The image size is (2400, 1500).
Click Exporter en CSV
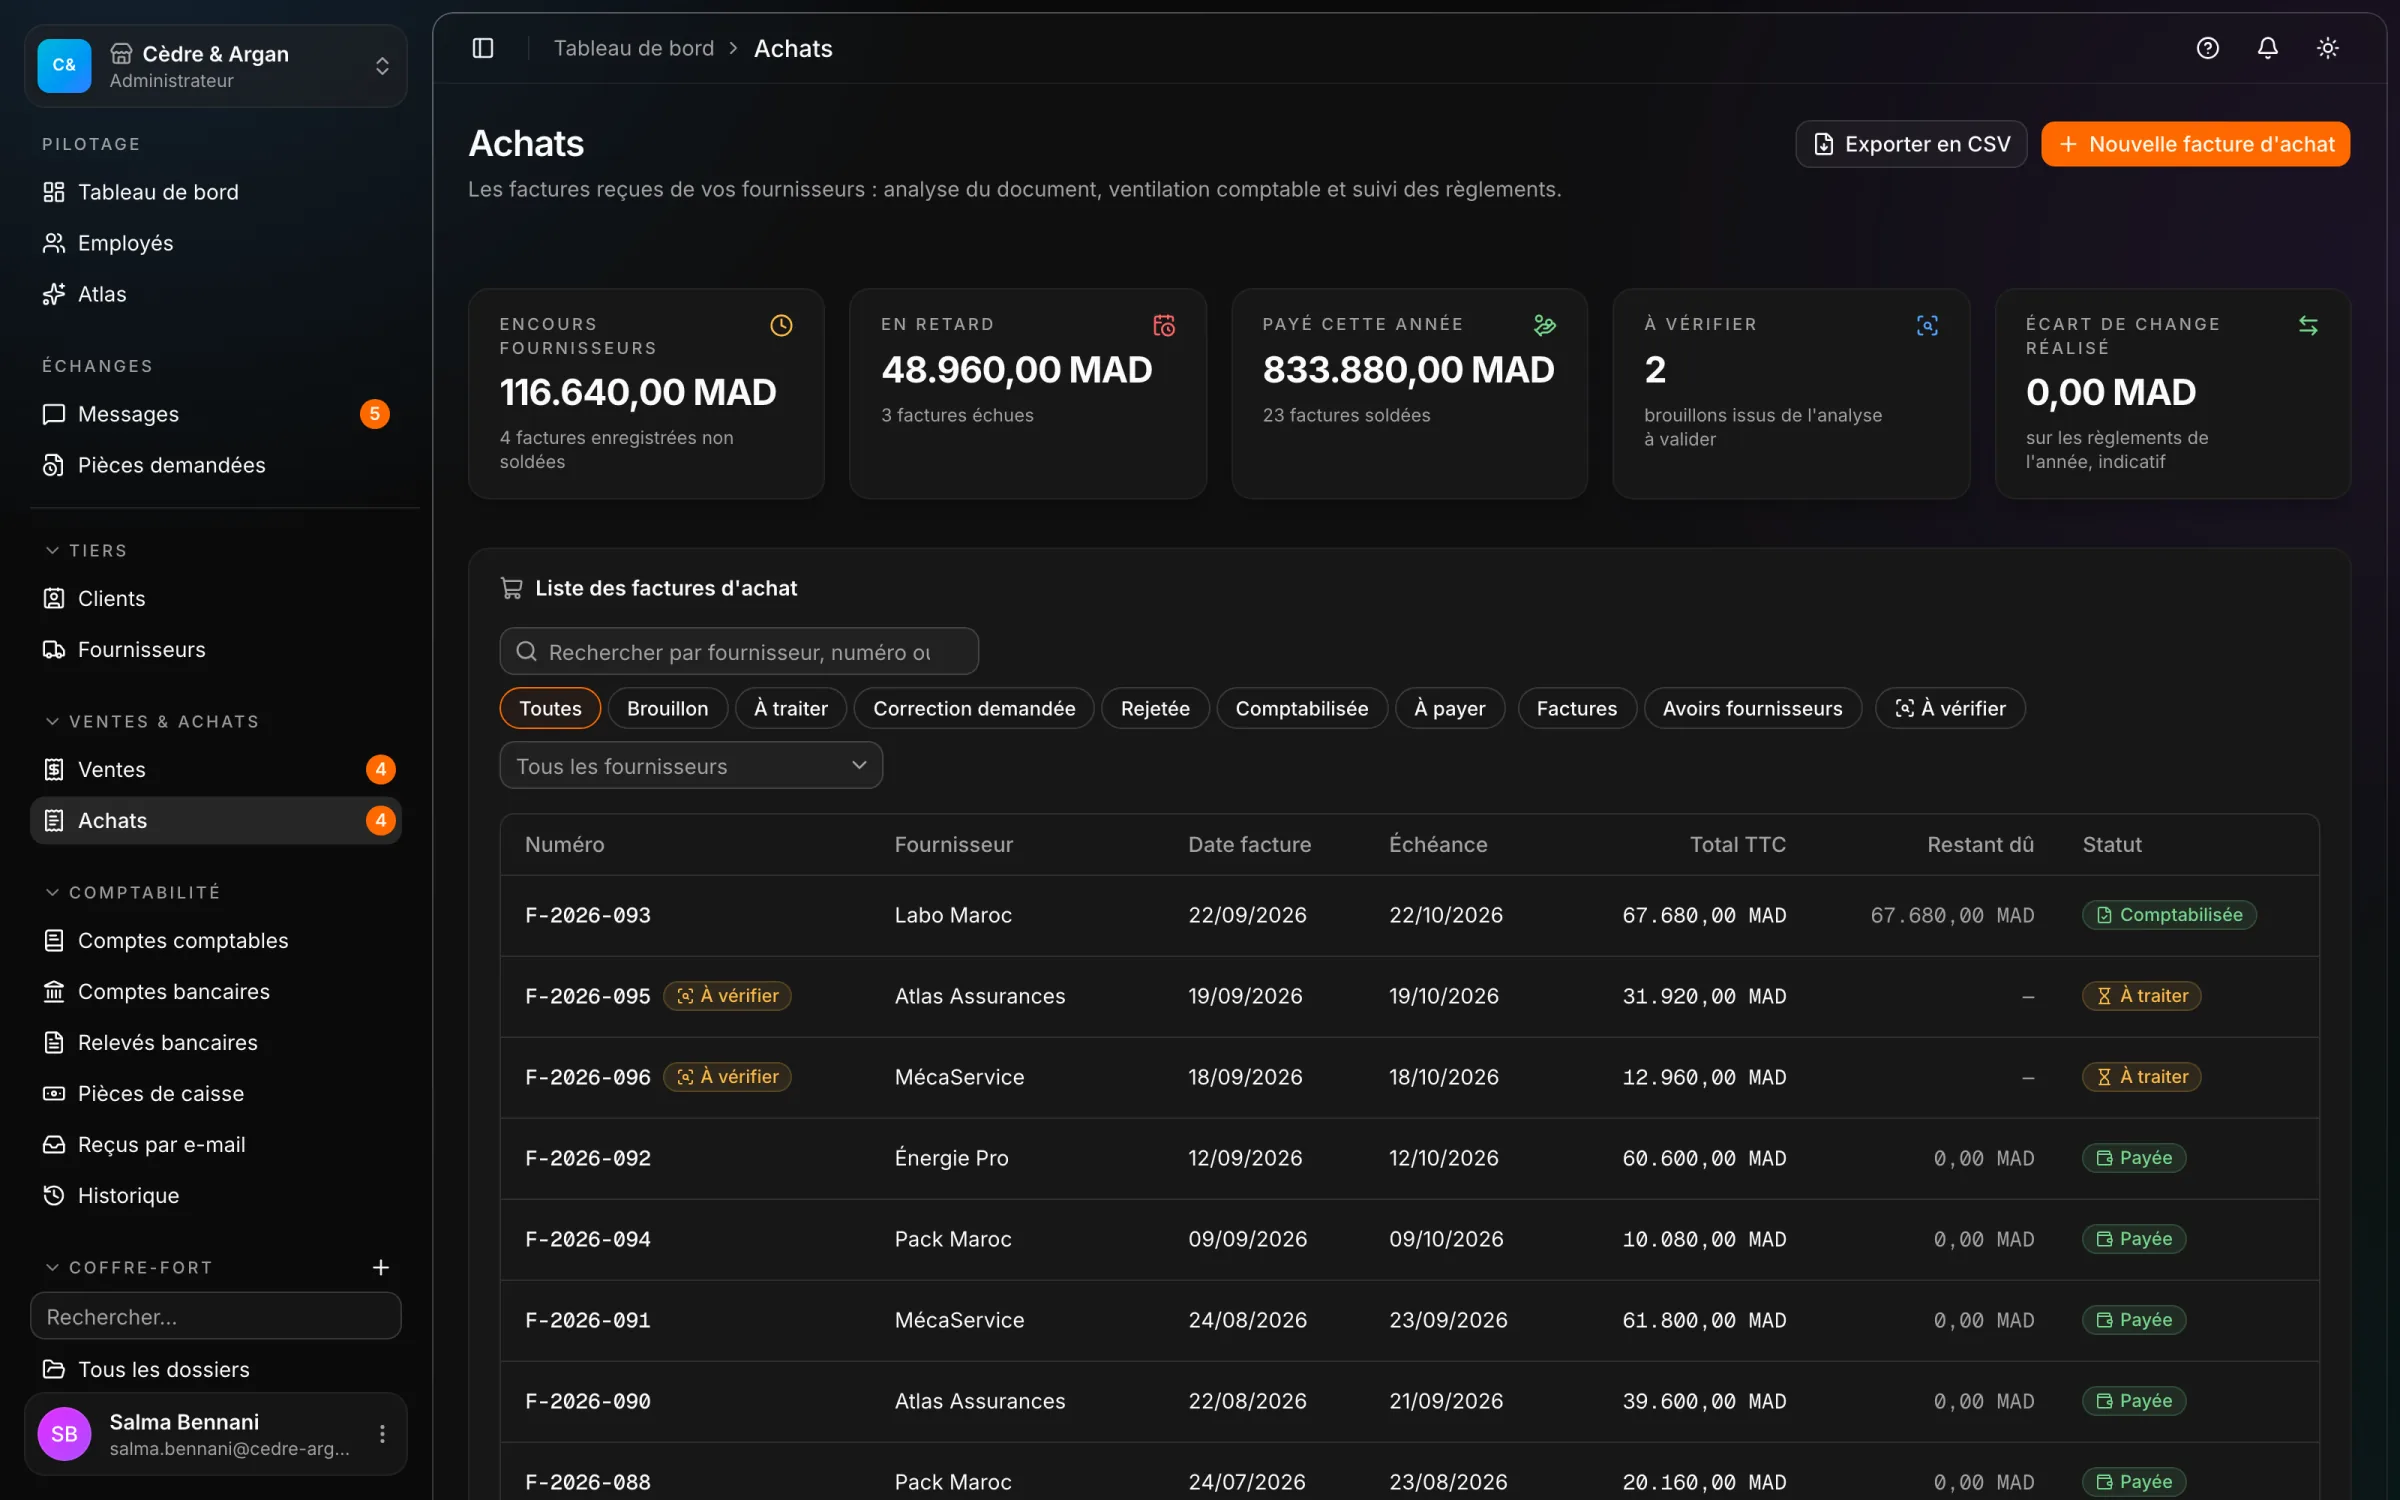coord(1911,144)
